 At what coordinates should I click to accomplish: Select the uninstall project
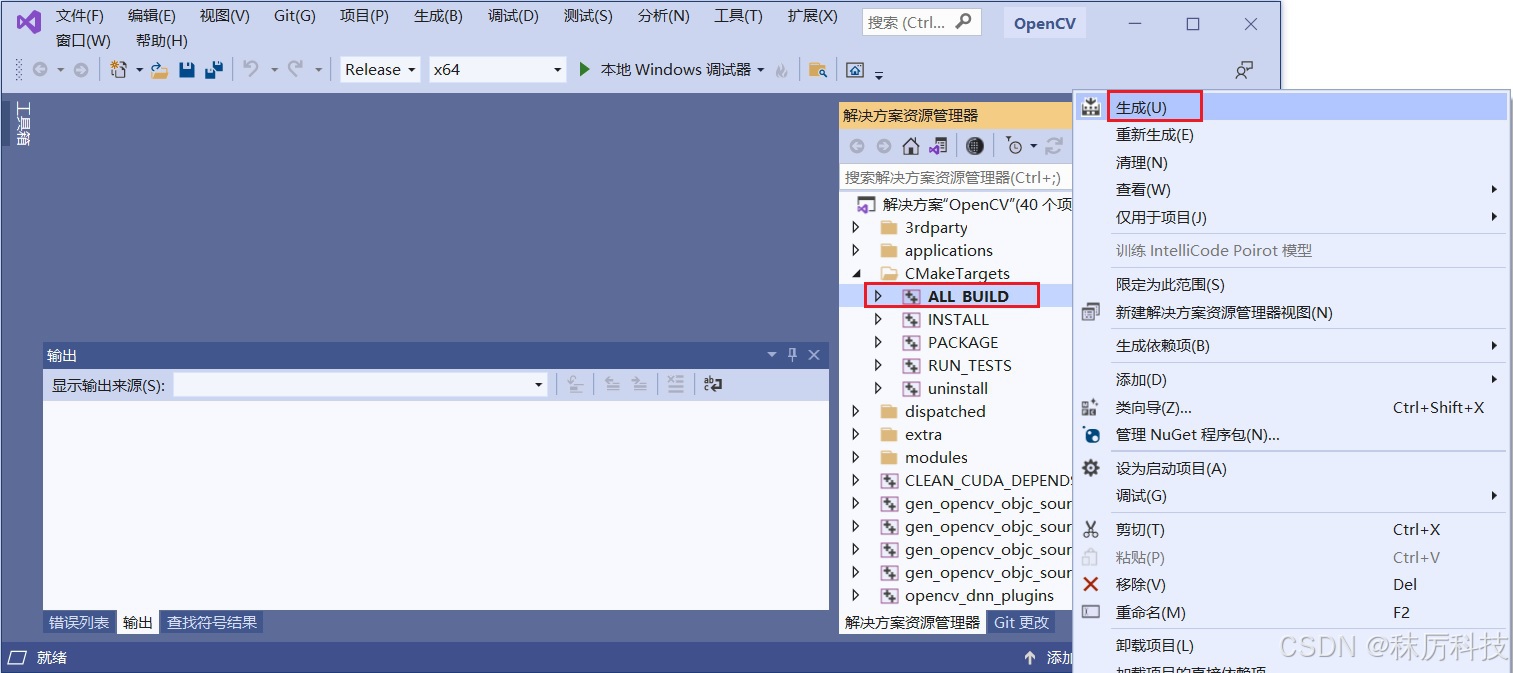957,388
